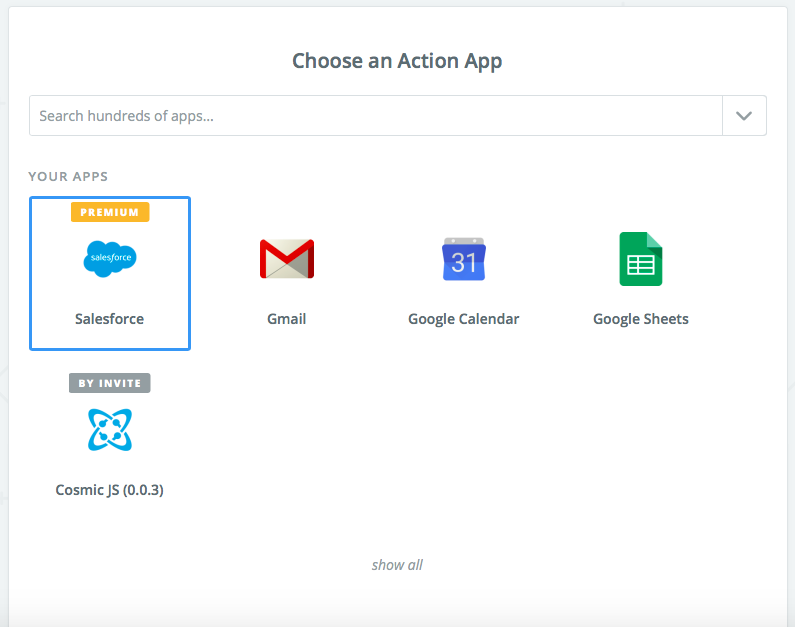Expand the app search dropdown chevron
795x627 pixels.
(x=744, y=116)
